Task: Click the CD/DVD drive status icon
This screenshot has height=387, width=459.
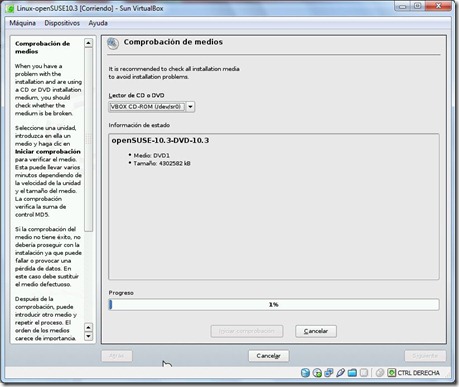Action: pos(317,373)
